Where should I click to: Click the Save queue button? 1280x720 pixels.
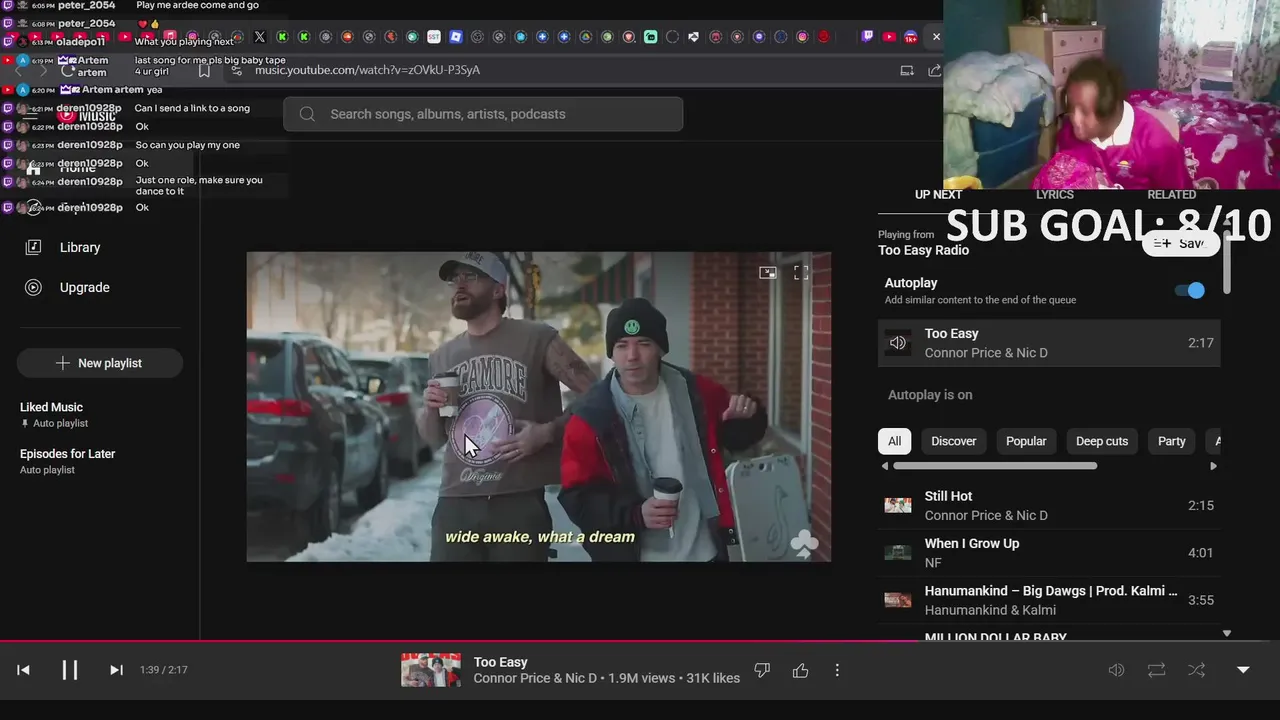tap(1180, 243)
